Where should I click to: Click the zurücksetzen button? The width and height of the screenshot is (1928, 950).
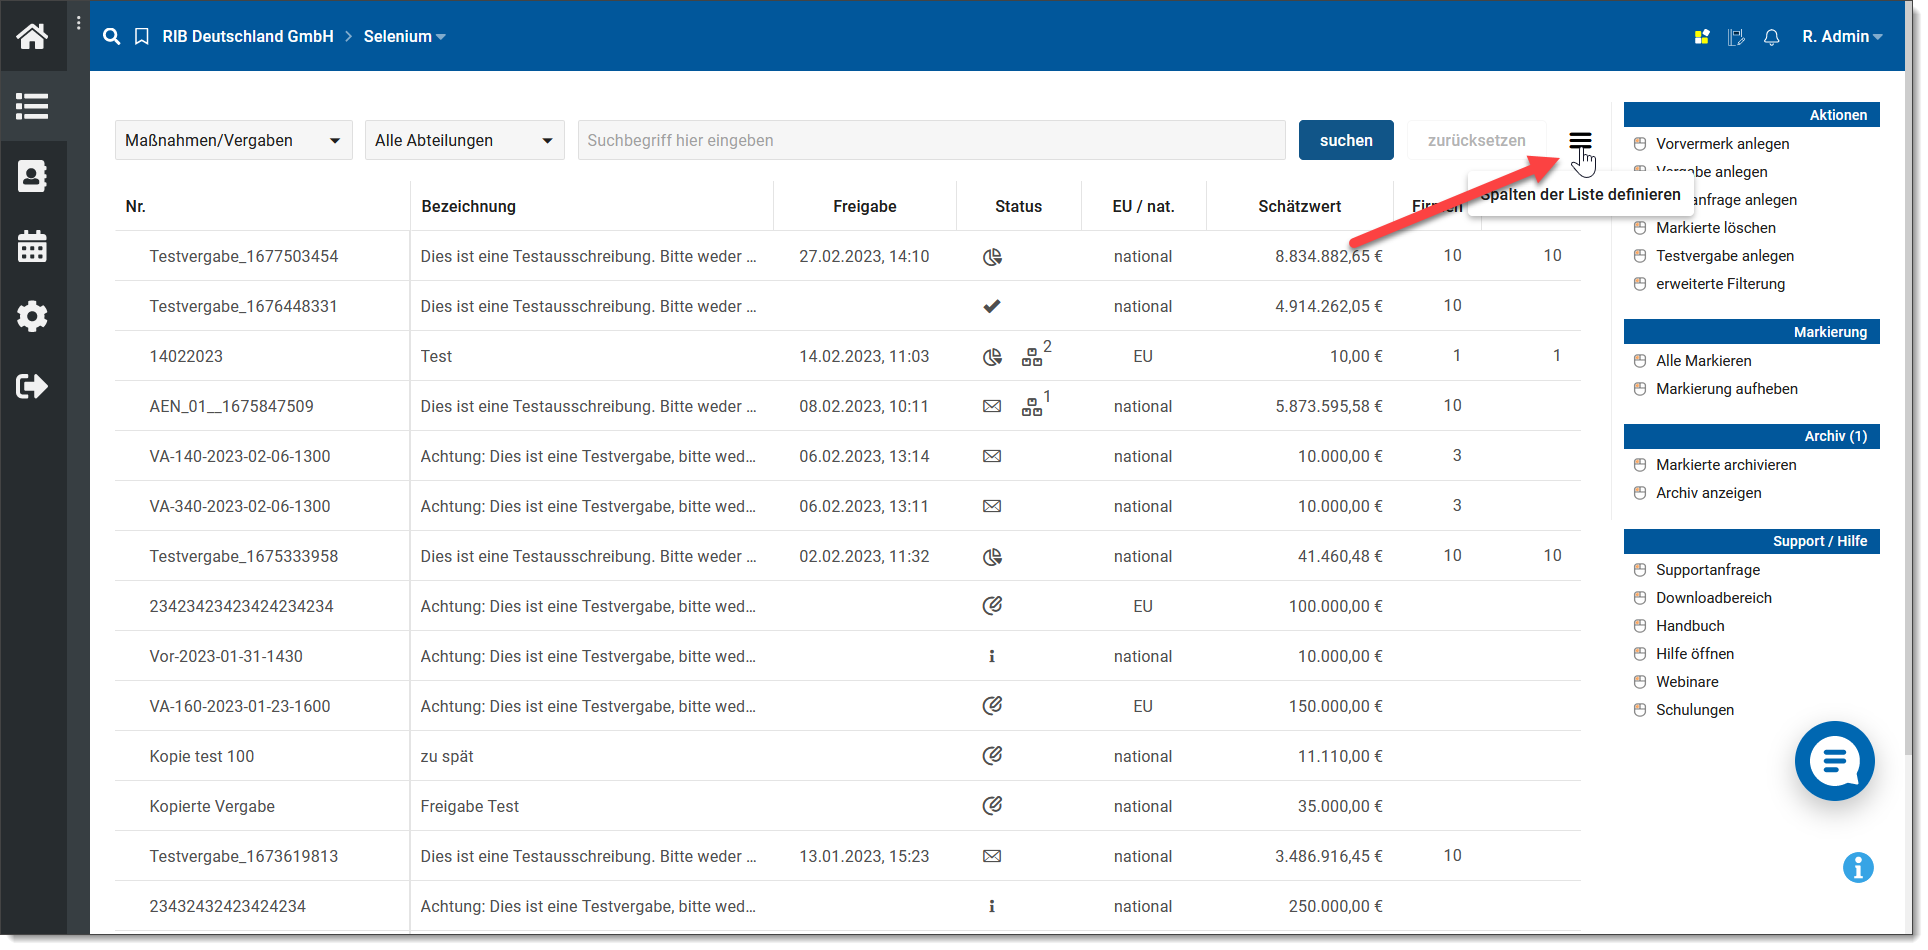pyautogui.click(x=1476, y=140)
